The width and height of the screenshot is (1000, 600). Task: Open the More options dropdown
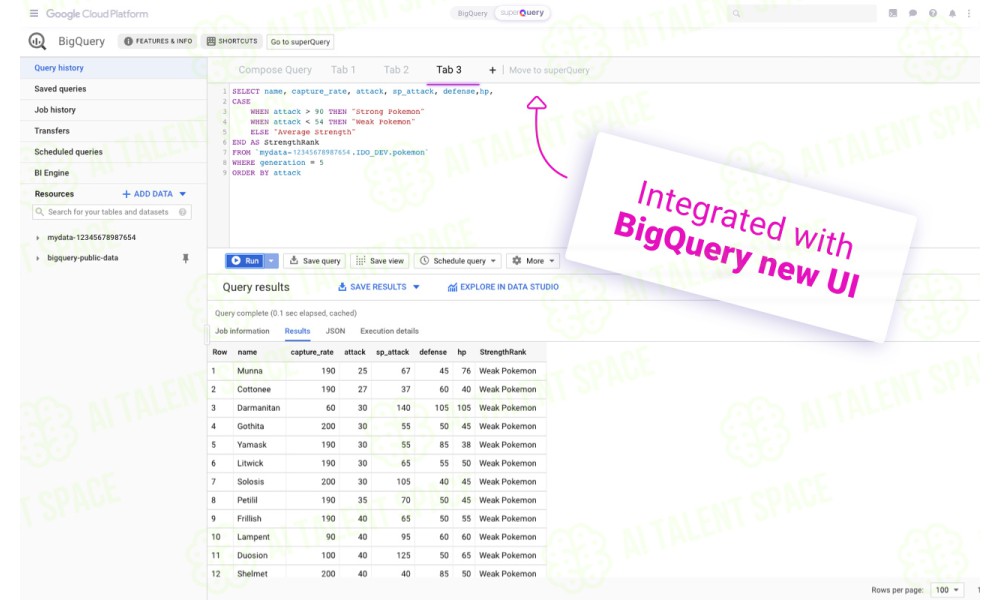(552, 261)
